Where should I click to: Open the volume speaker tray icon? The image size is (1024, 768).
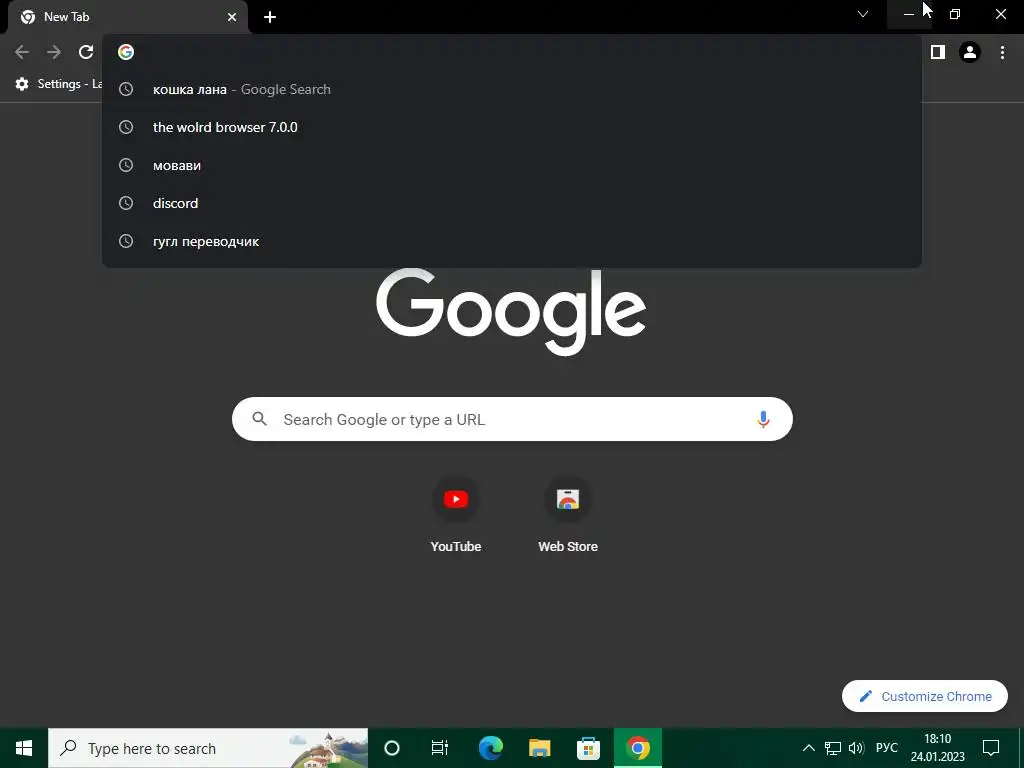click(856, 748)
